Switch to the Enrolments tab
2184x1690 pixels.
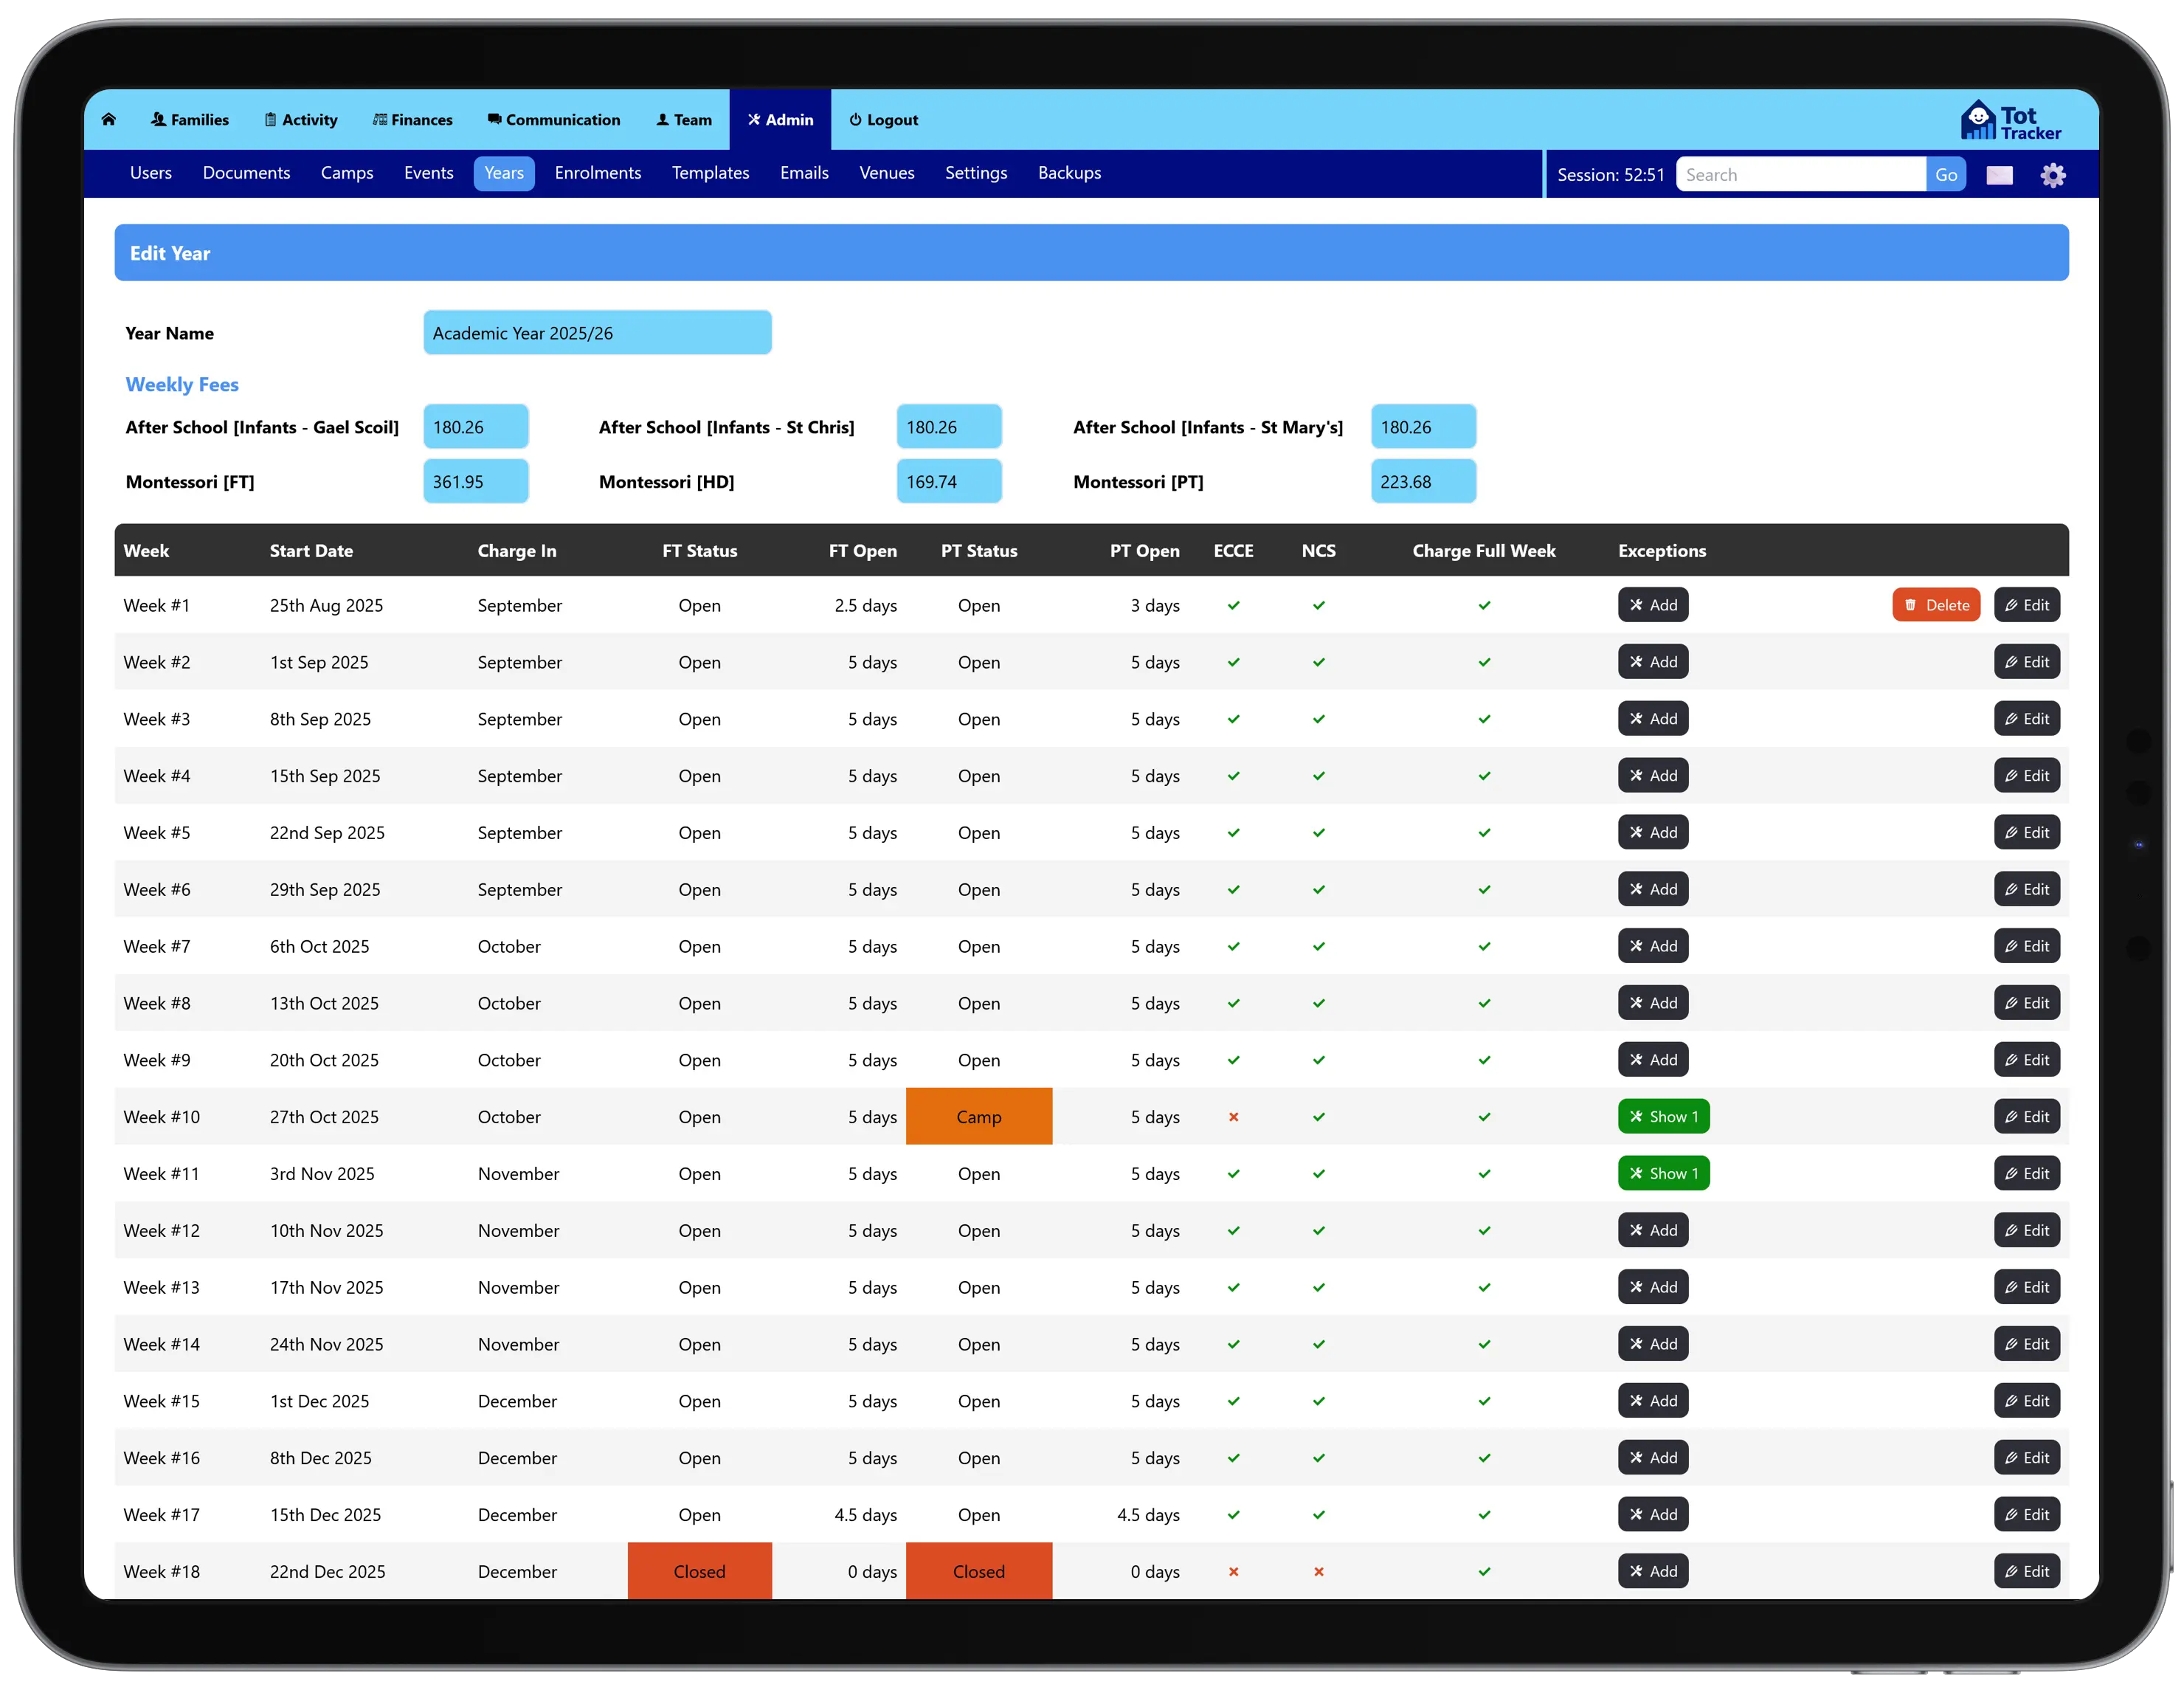[x=597, y=173]
